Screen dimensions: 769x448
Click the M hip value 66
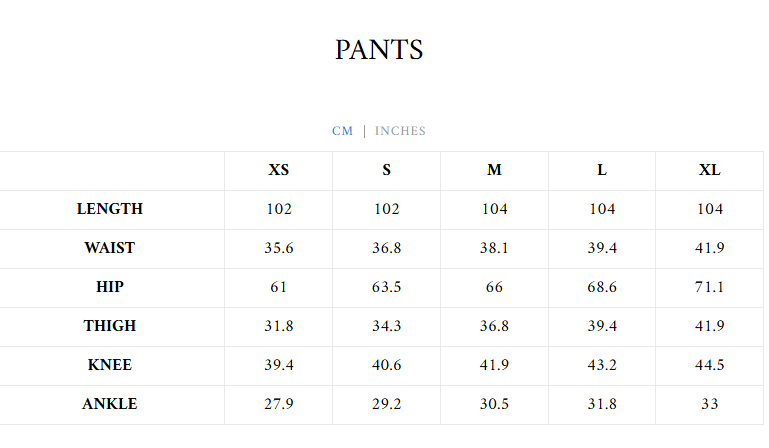click(494, 287)
